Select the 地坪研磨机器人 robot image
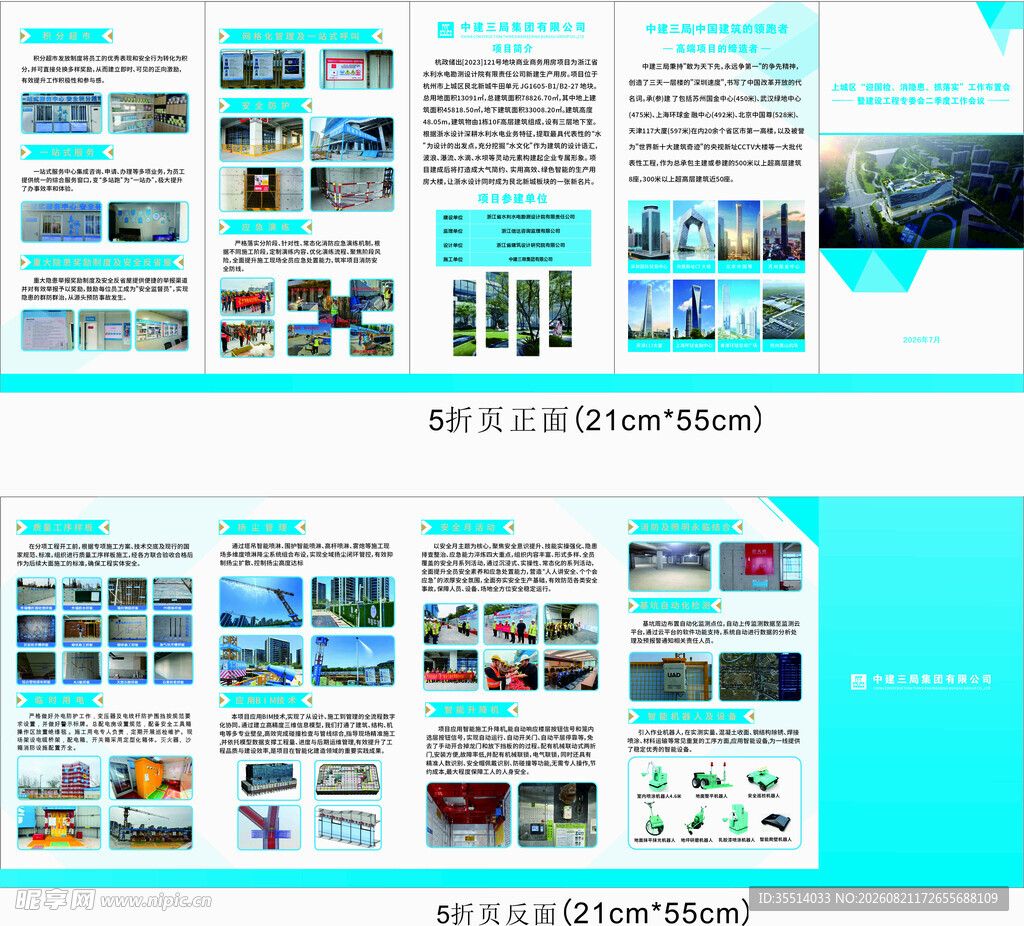The height and width of the screenshot is (926, 1024). (x=696, y=821)
